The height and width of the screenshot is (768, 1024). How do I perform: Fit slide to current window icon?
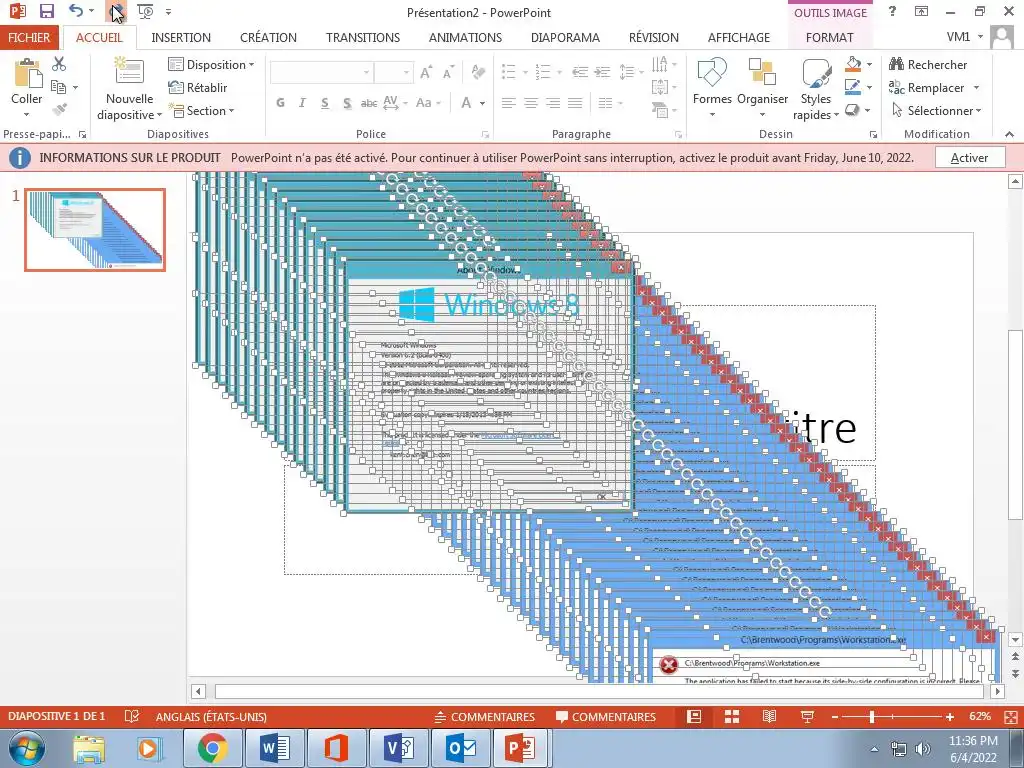[x=1012, y=716]
